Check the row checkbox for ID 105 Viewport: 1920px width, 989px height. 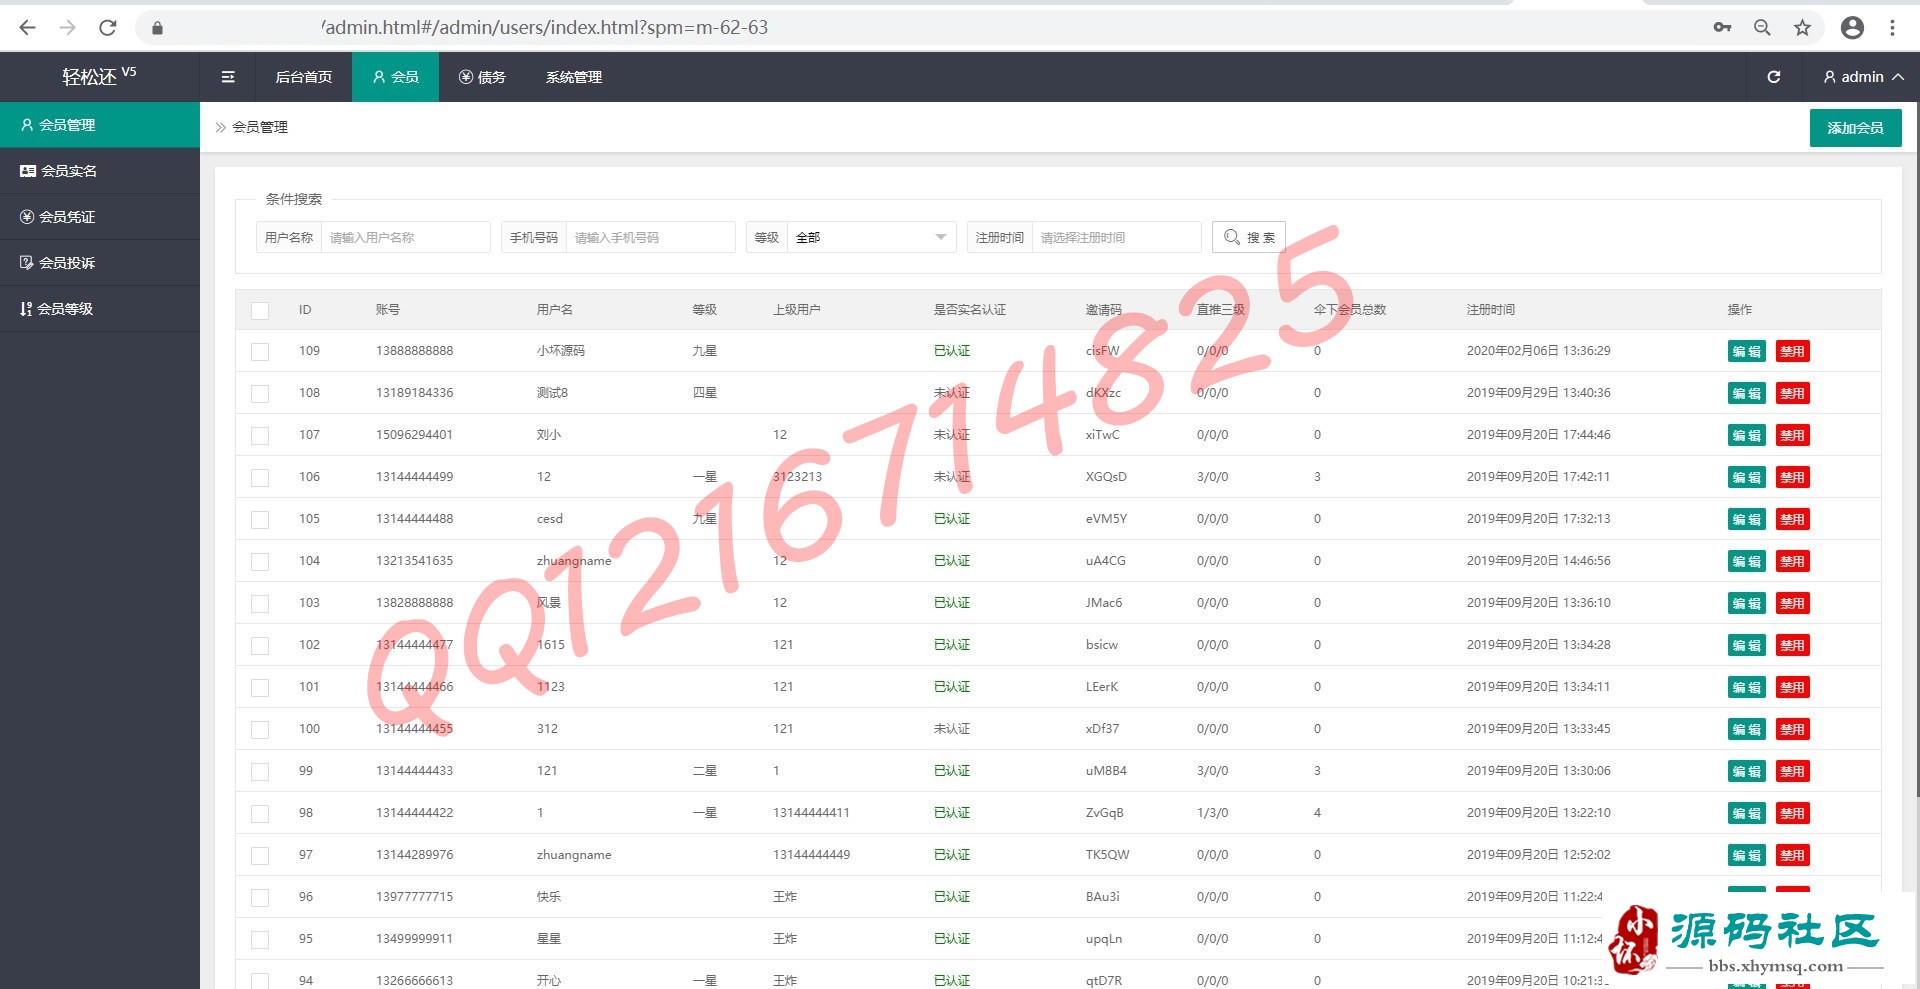pos(260,520)
